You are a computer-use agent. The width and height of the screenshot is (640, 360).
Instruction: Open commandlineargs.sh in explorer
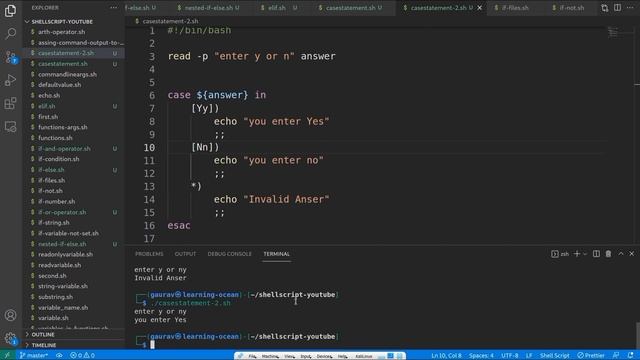[67, 74]
